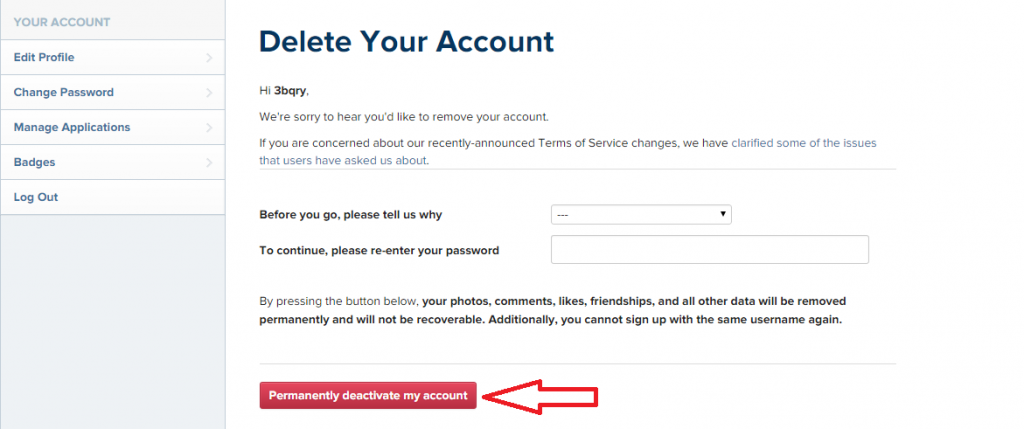
Task: Log Out of the account
Action: pyautogui.click(x=36, y=197)
